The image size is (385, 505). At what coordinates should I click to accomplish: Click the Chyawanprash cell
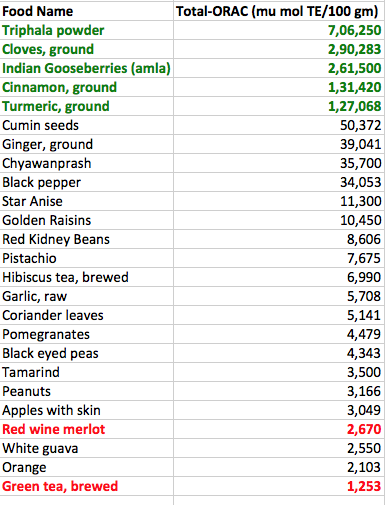[87, 163]
